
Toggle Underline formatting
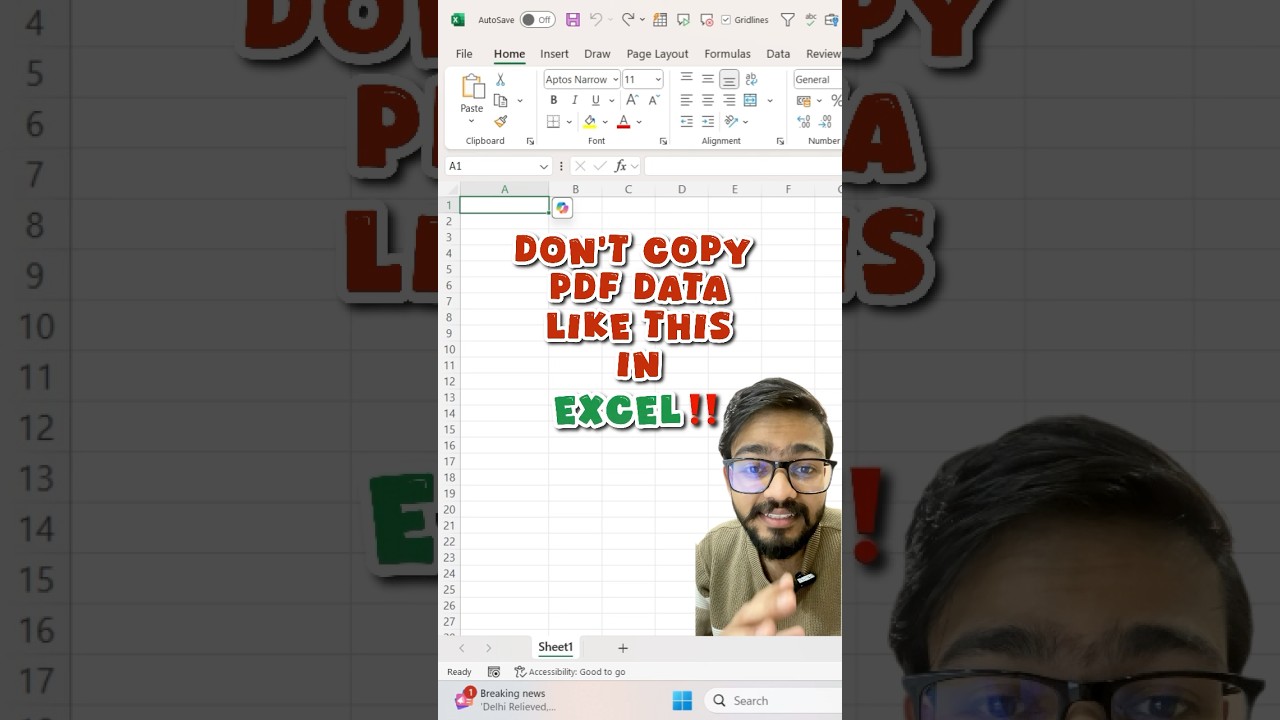596,100
